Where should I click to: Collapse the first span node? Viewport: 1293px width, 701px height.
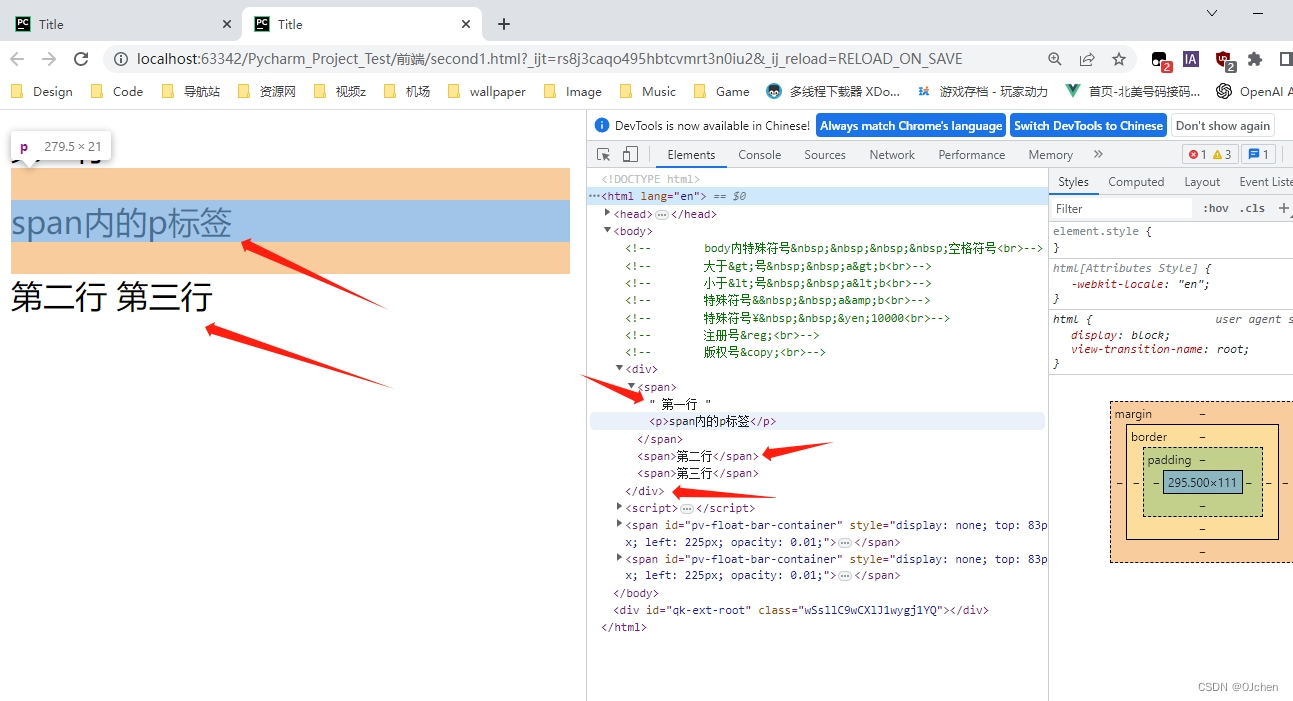tap(631, 386)
